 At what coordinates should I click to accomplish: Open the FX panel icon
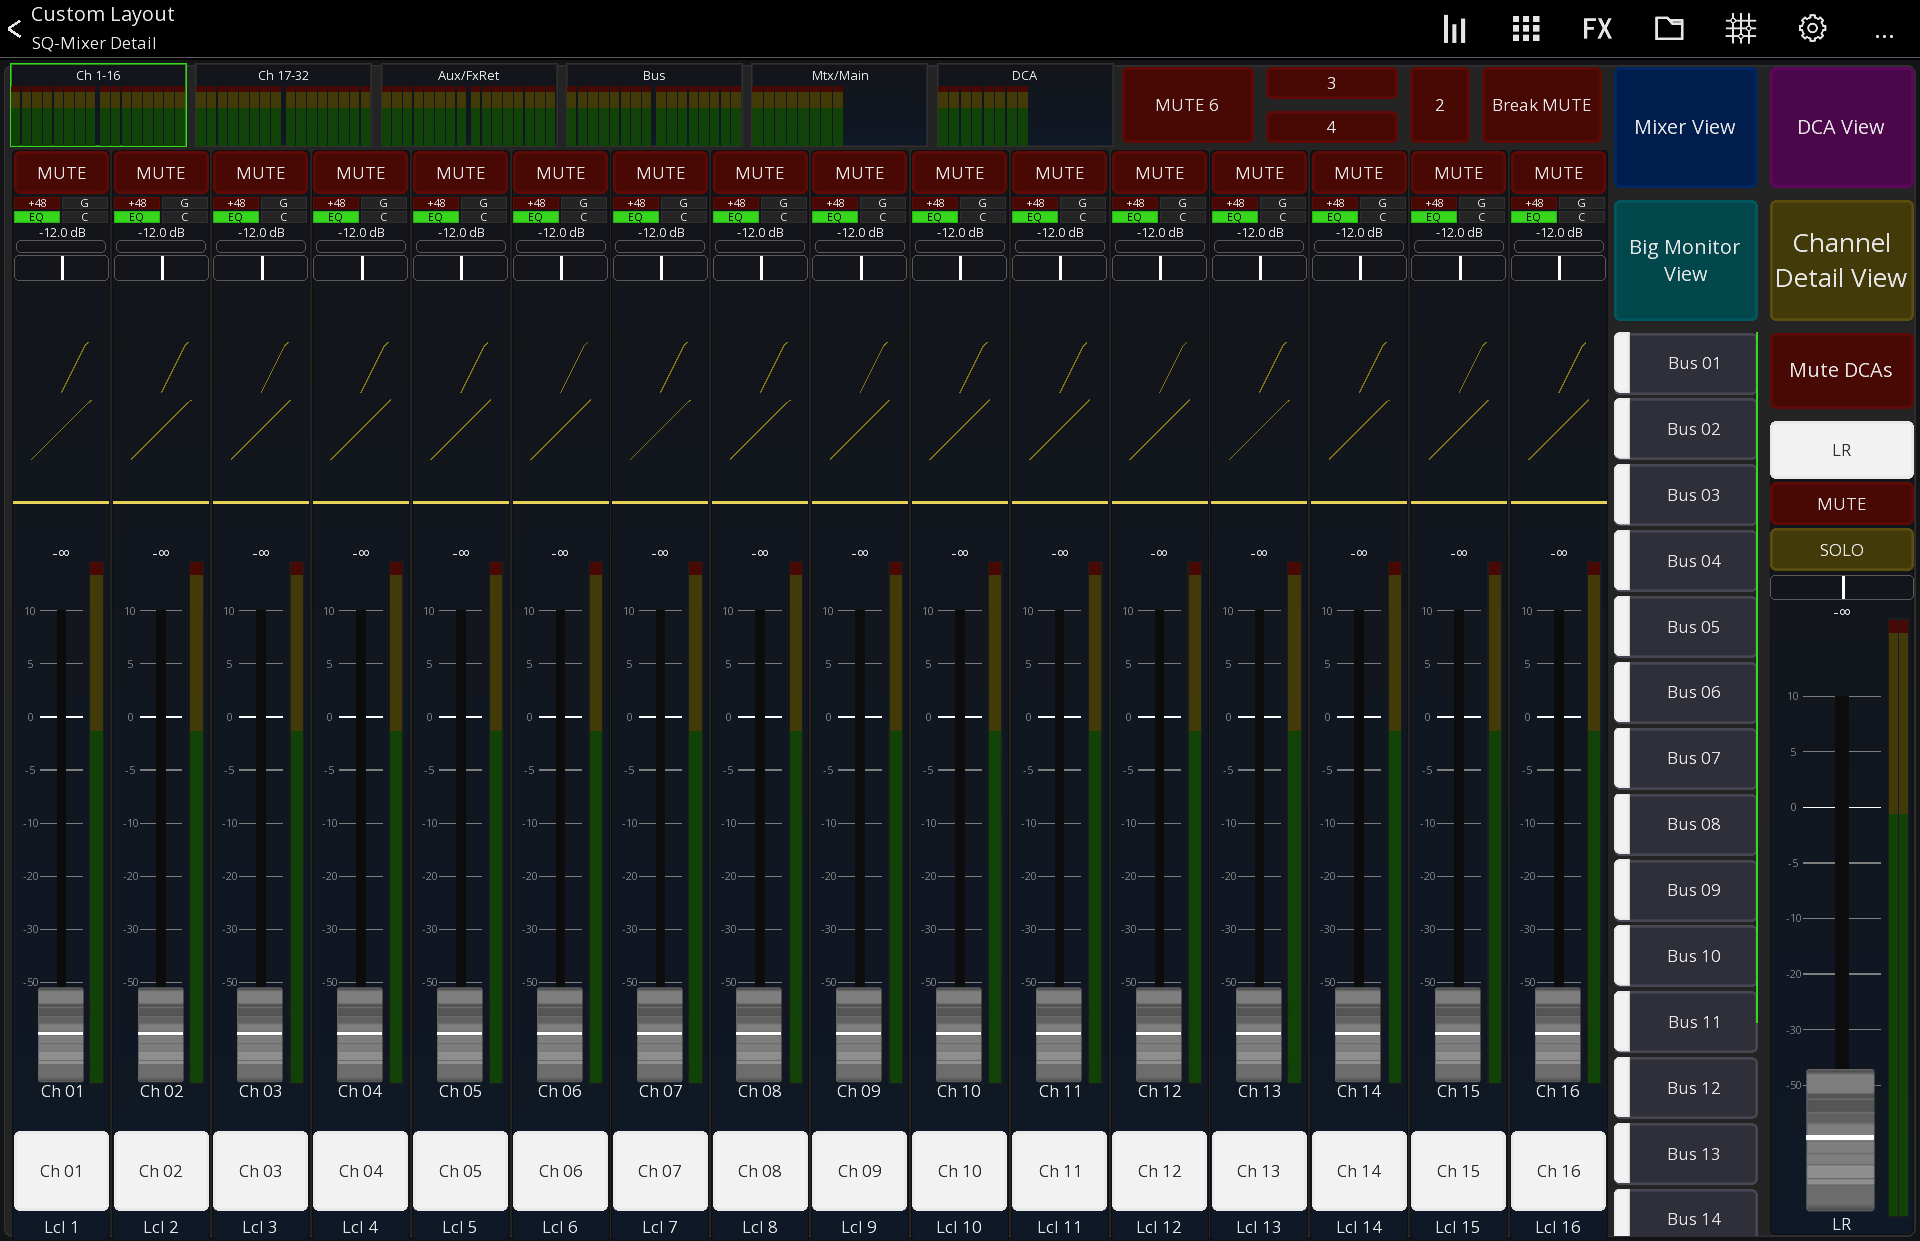(1597, 29)
